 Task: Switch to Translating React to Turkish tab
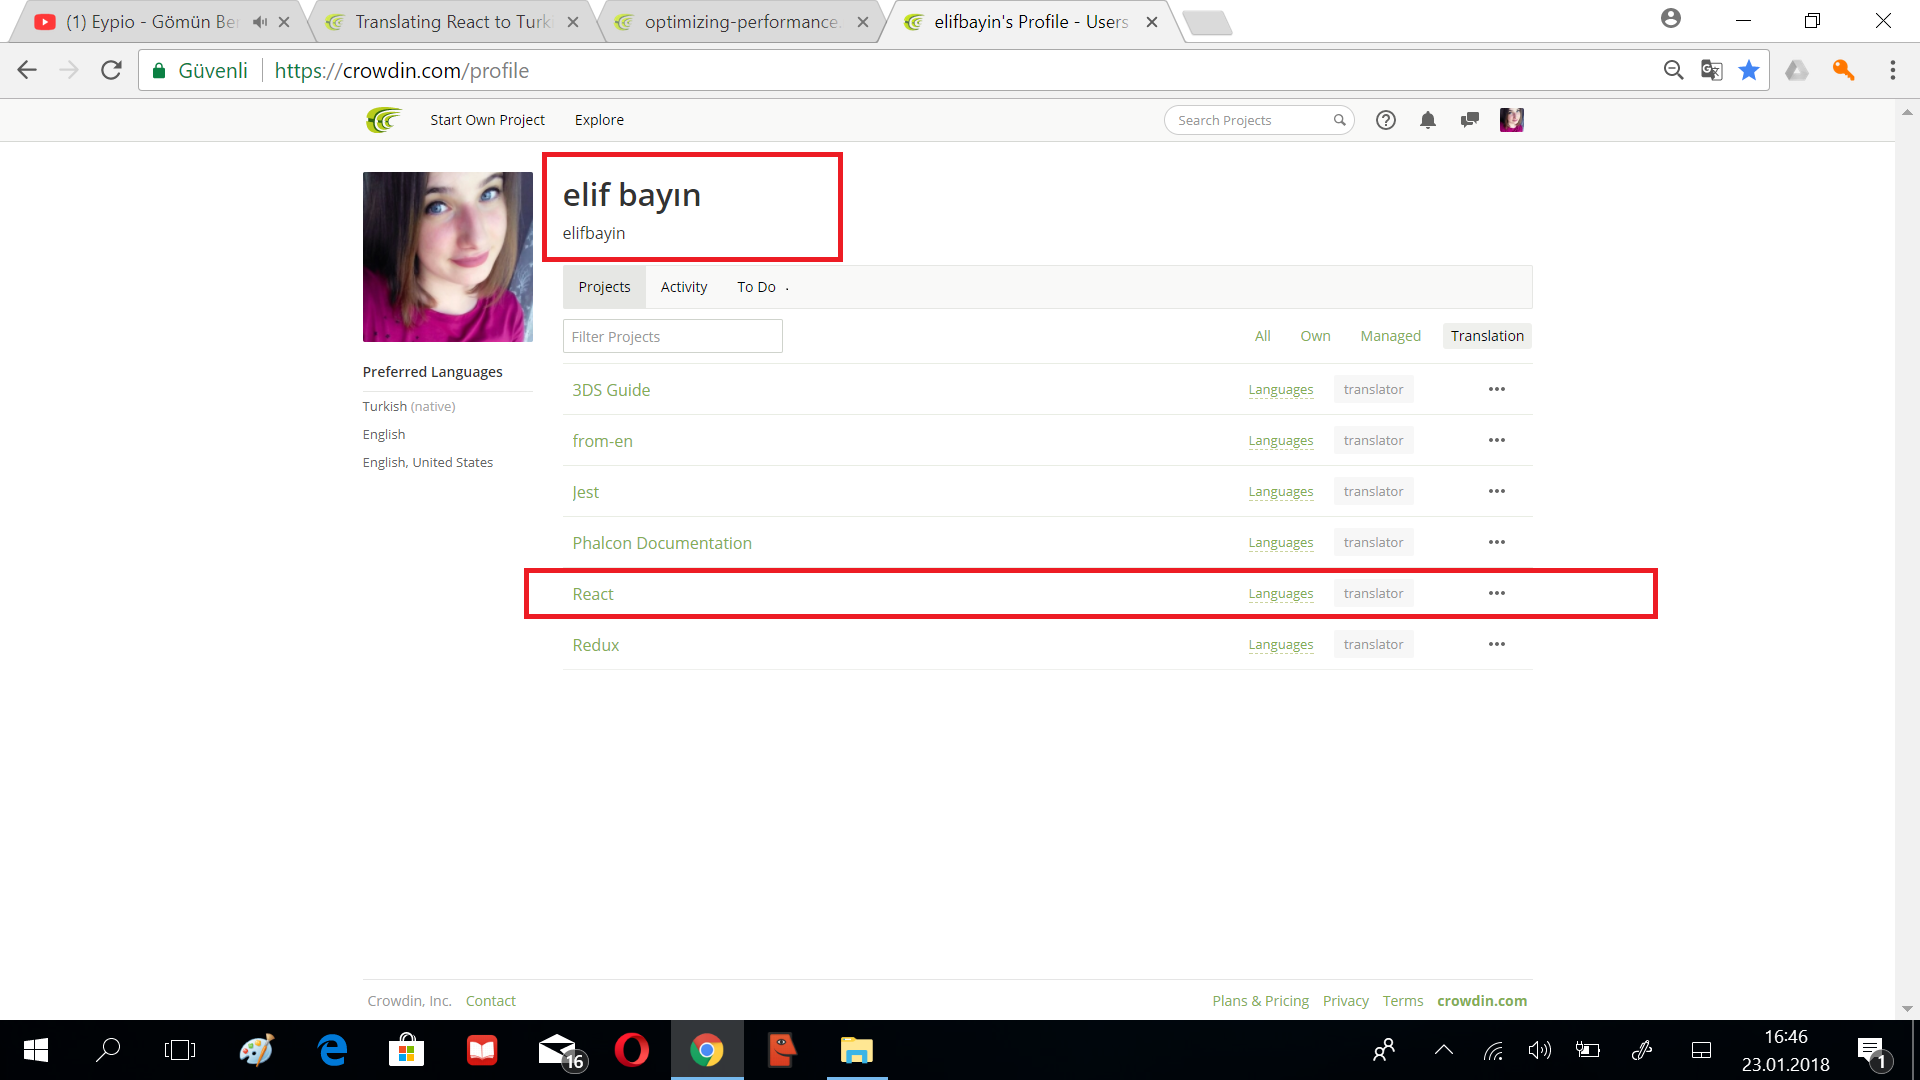(453, 22)
